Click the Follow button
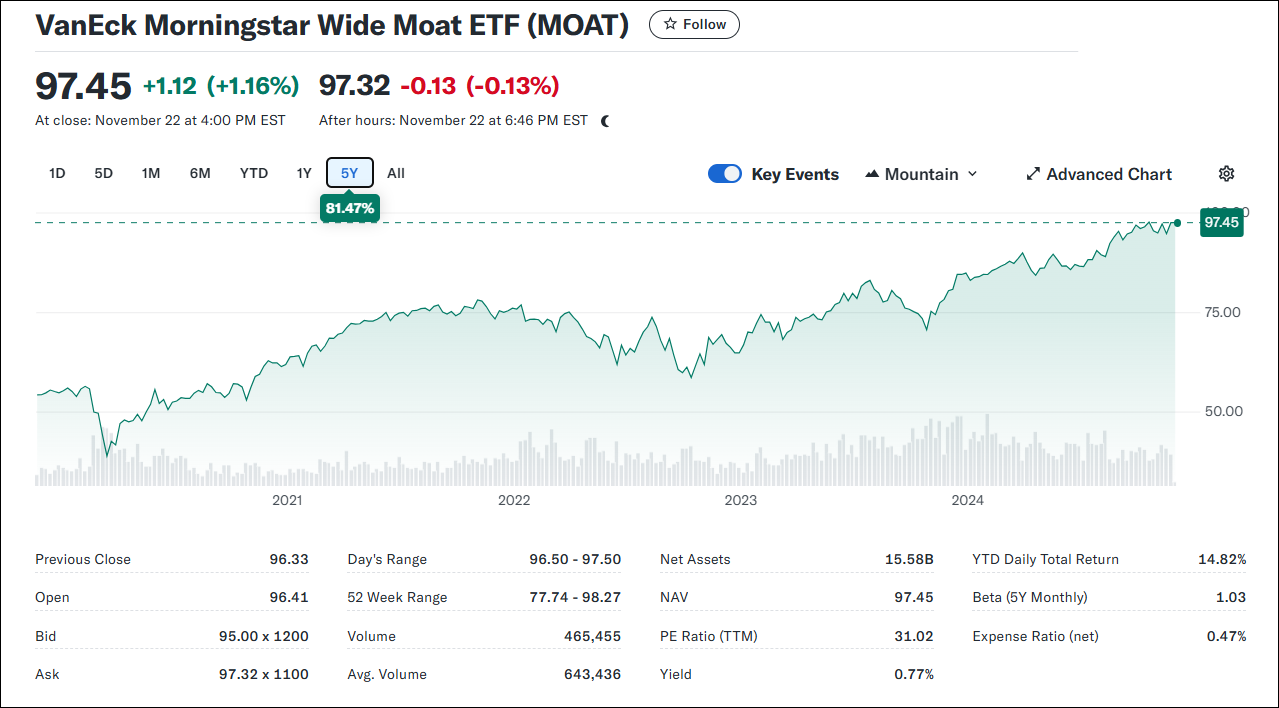The image size is (1279, 708). [694, 24]
